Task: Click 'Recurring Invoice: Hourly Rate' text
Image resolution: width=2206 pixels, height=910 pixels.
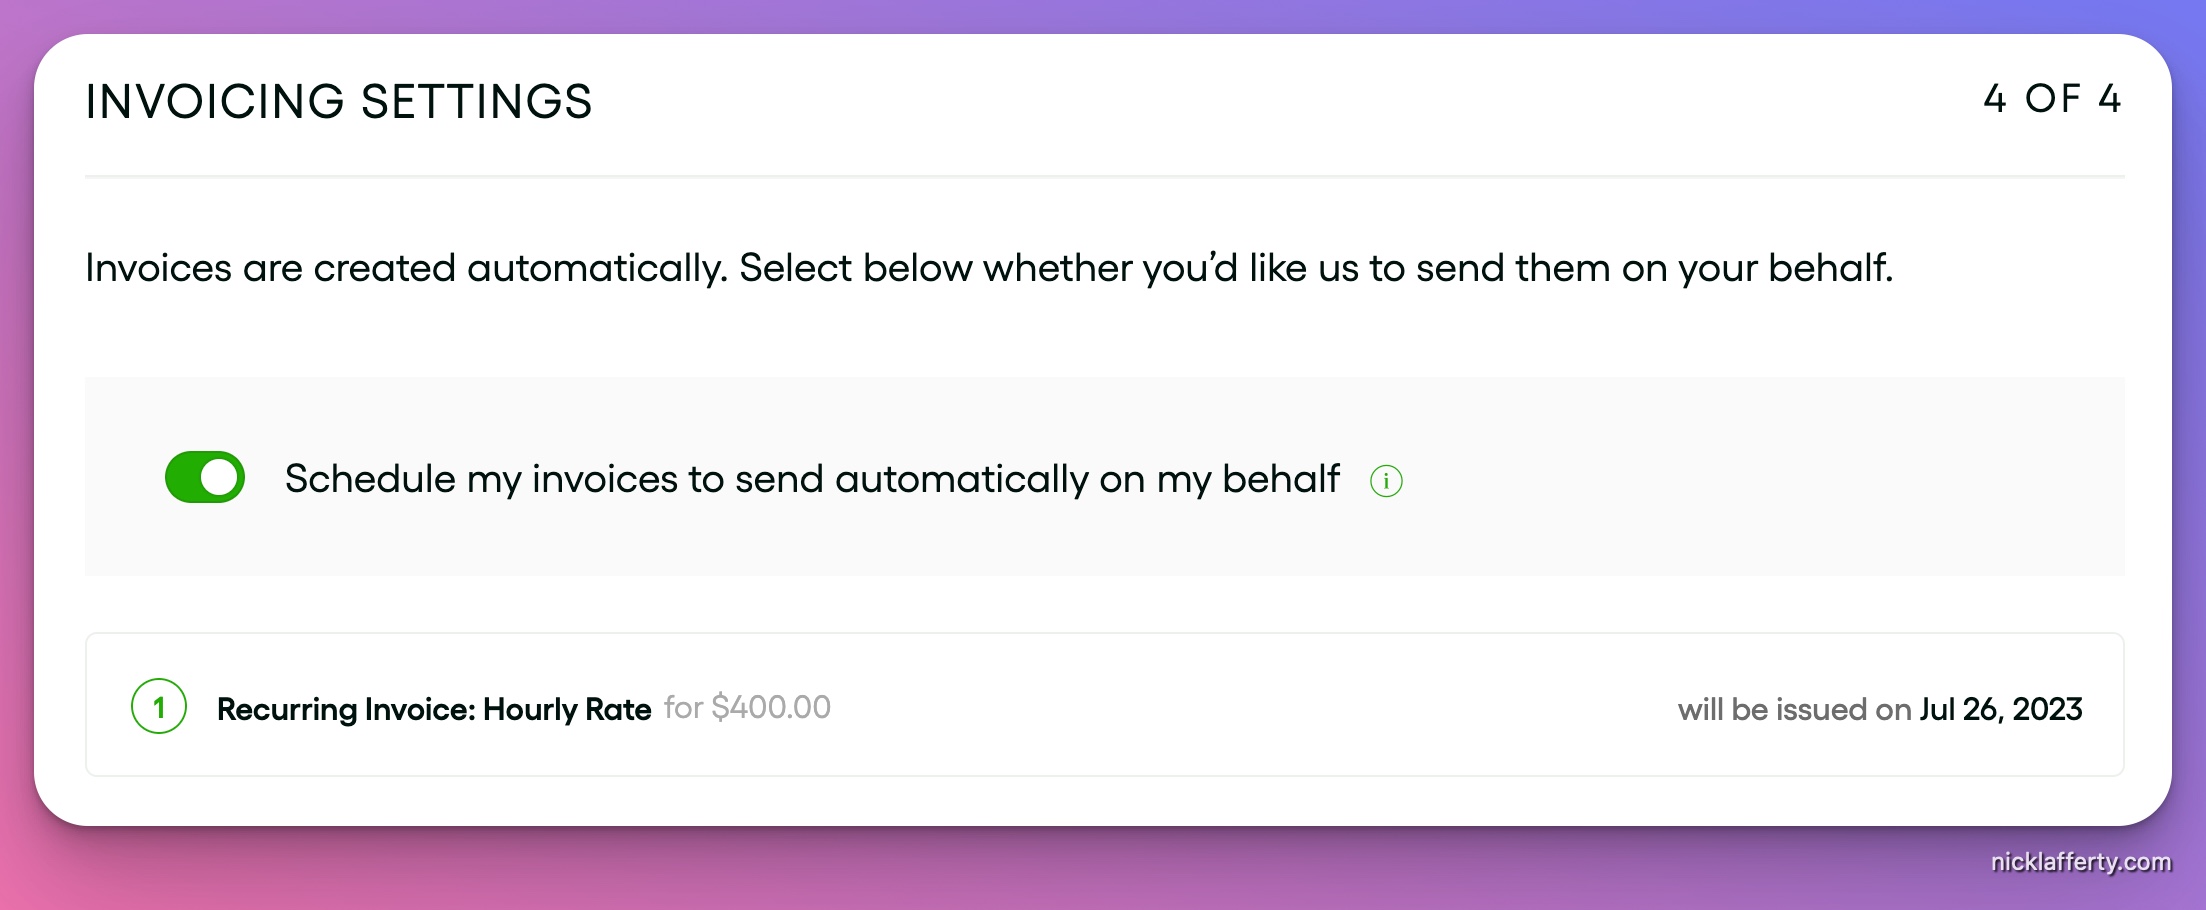Action: coord(433,709)
